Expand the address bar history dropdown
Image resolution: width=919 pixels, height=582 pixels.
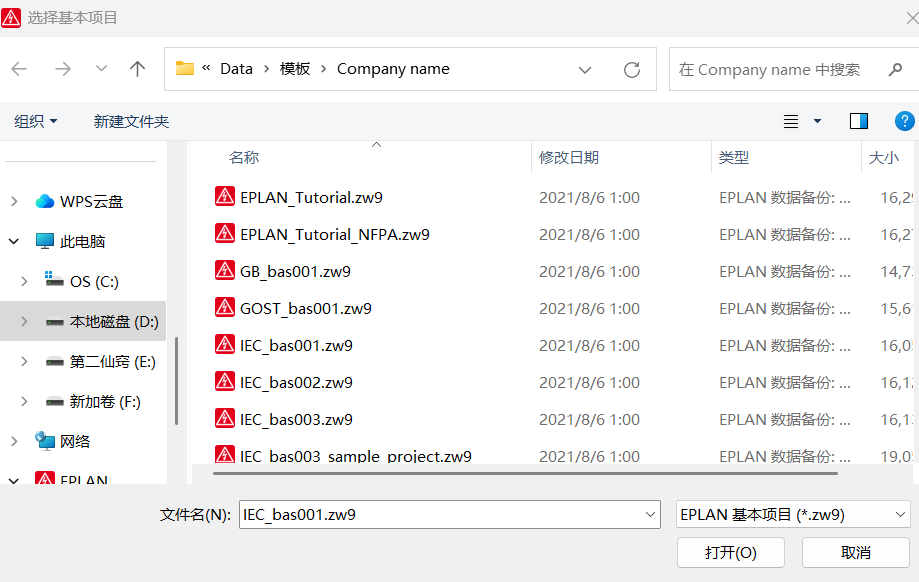coord(584,70)
